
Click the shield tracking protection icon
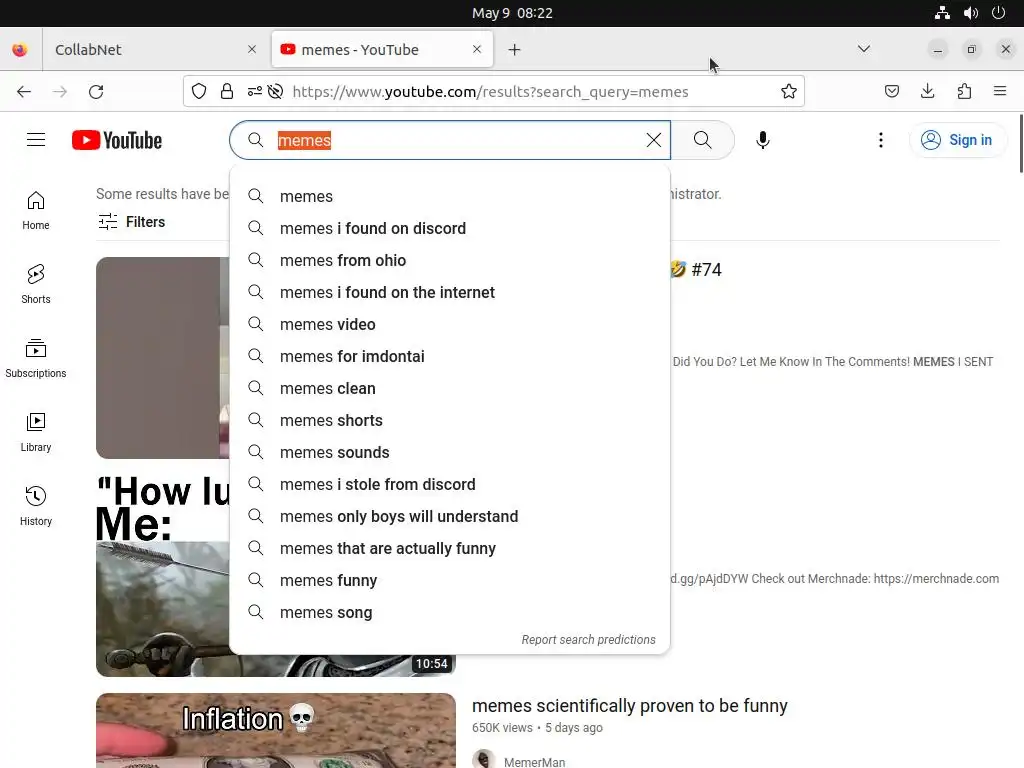199,91
